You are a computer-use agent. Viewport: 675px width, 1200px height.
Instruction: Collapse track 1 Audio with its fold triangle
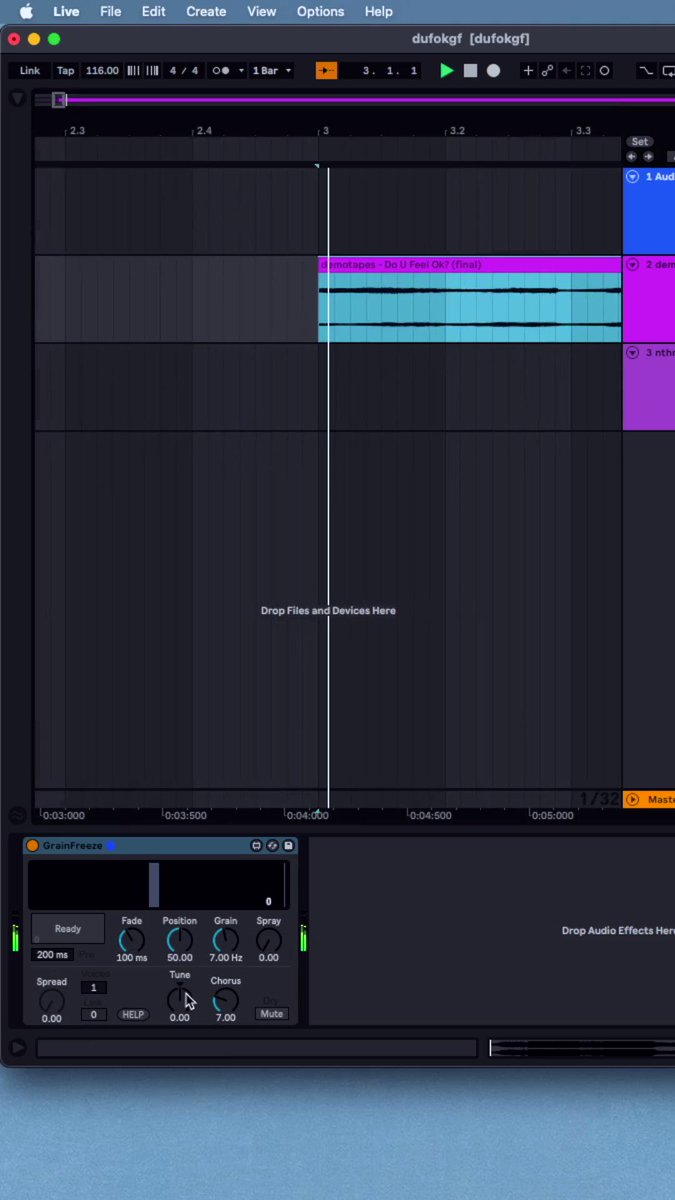(632, 176)
